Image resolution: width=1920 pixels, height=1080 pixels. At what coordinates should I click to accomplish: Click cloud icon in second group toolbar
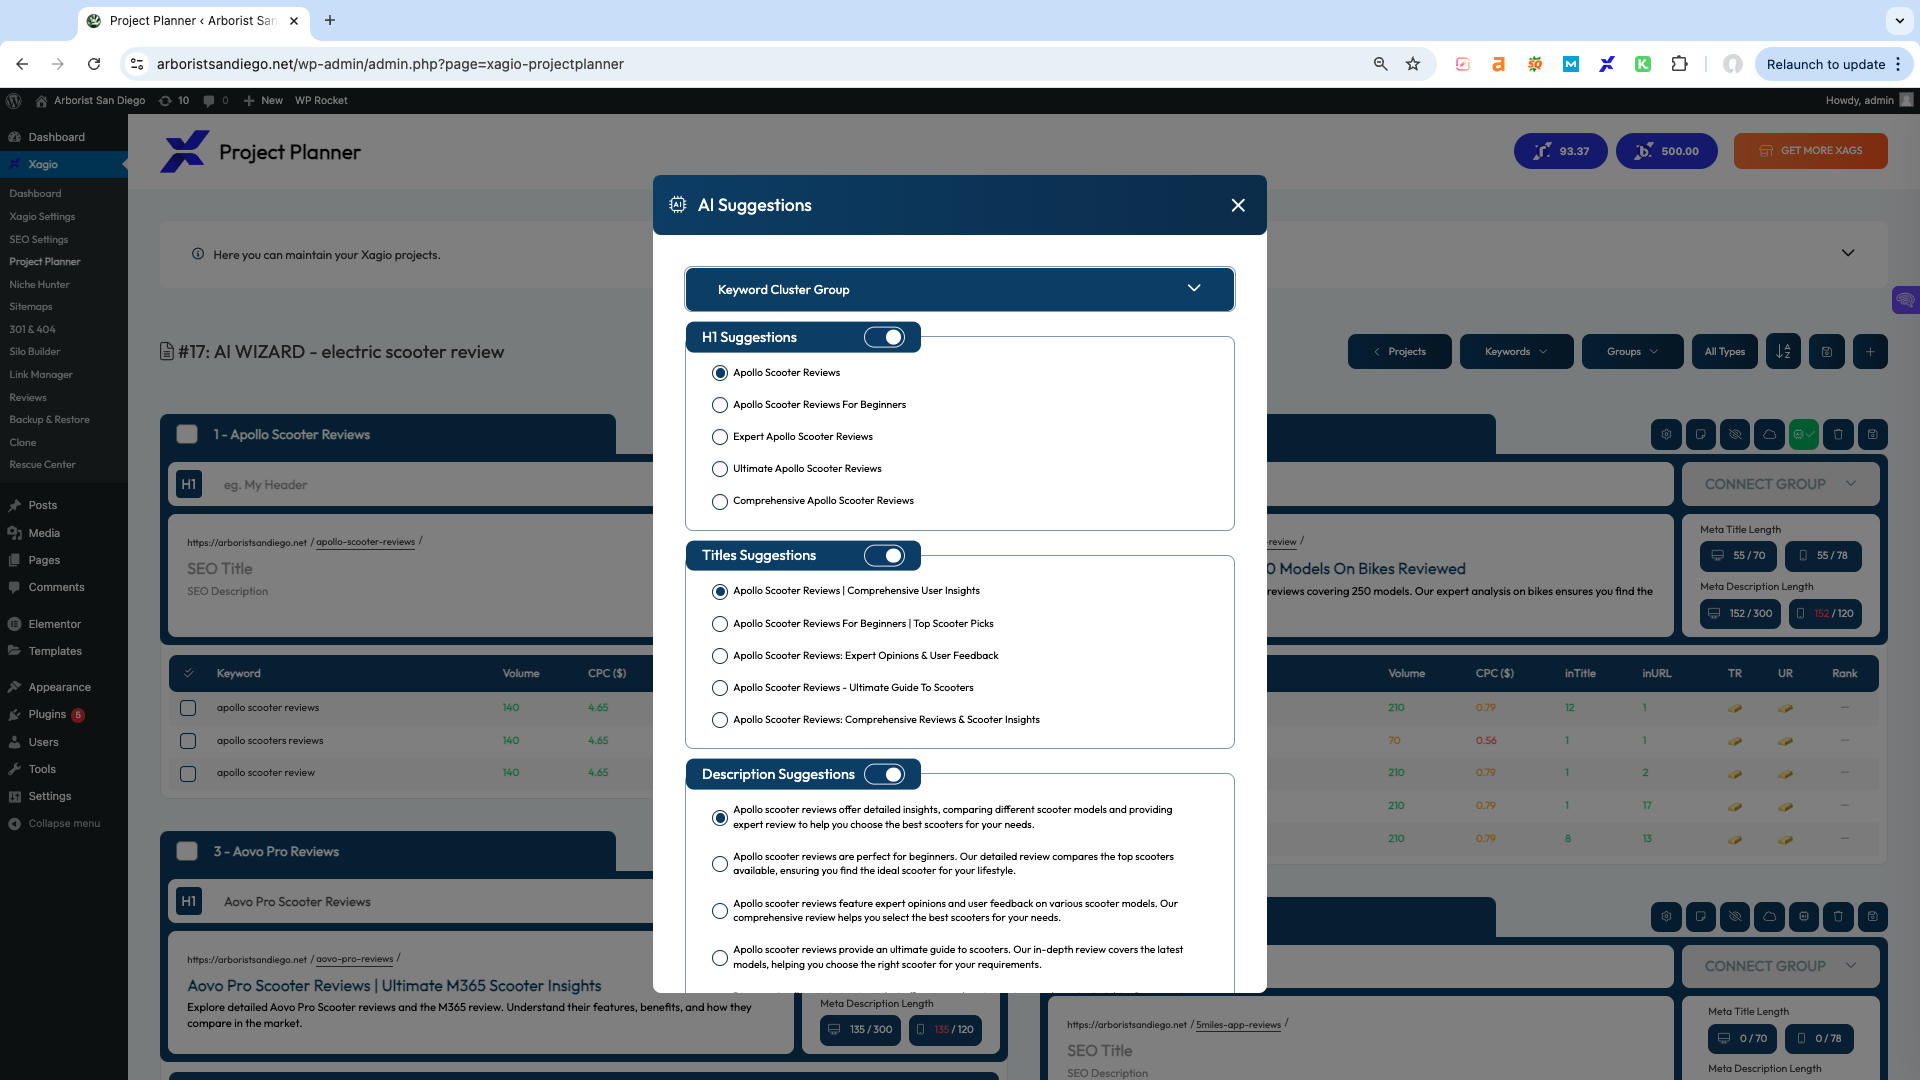1769,916
